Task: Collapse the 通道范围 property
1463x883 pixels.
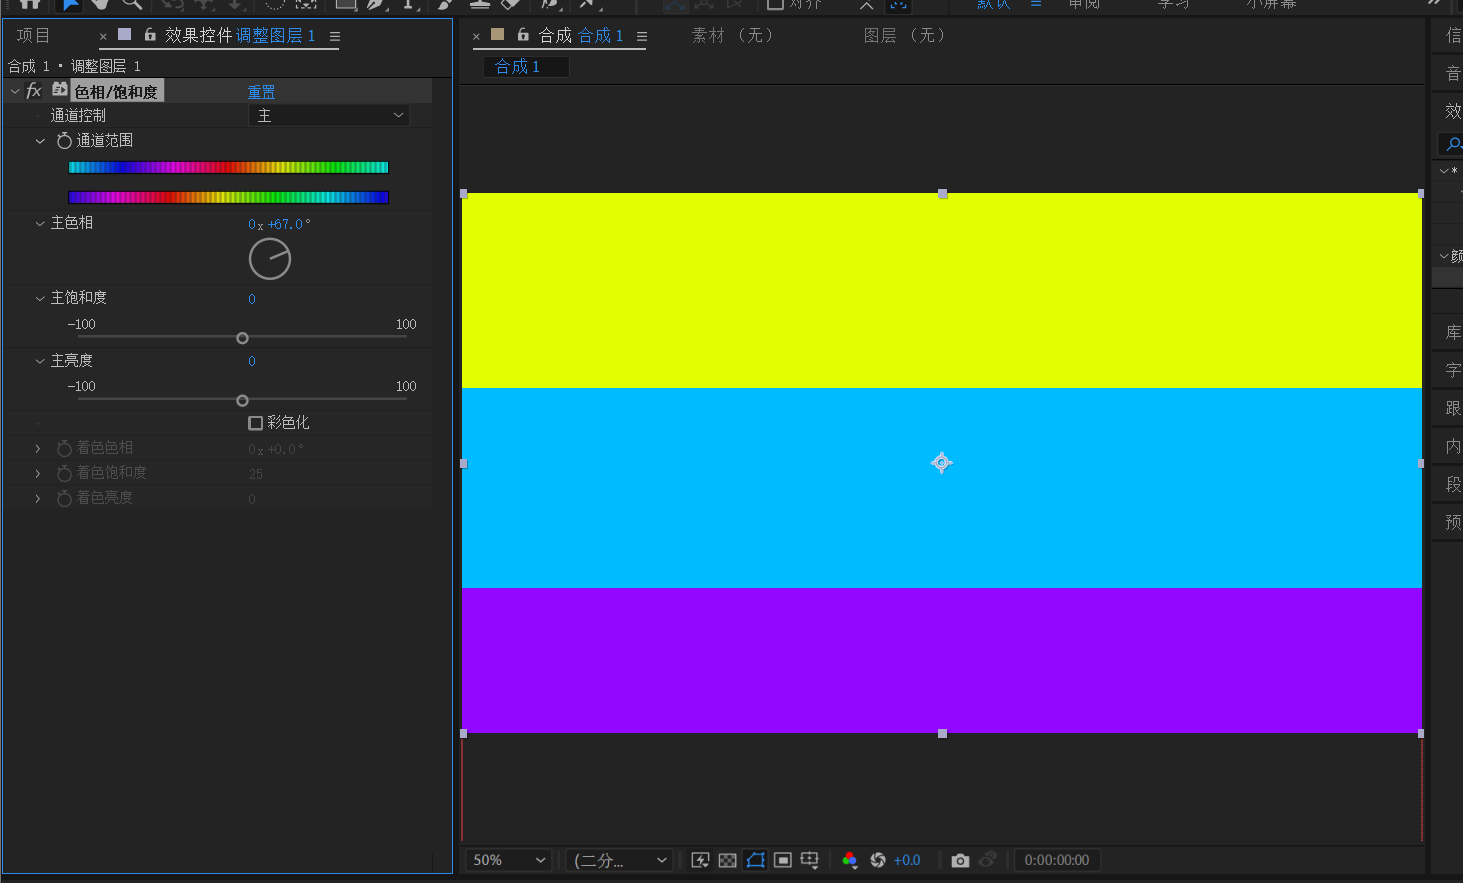Action: pyautogui.click(x=40, y=141)
